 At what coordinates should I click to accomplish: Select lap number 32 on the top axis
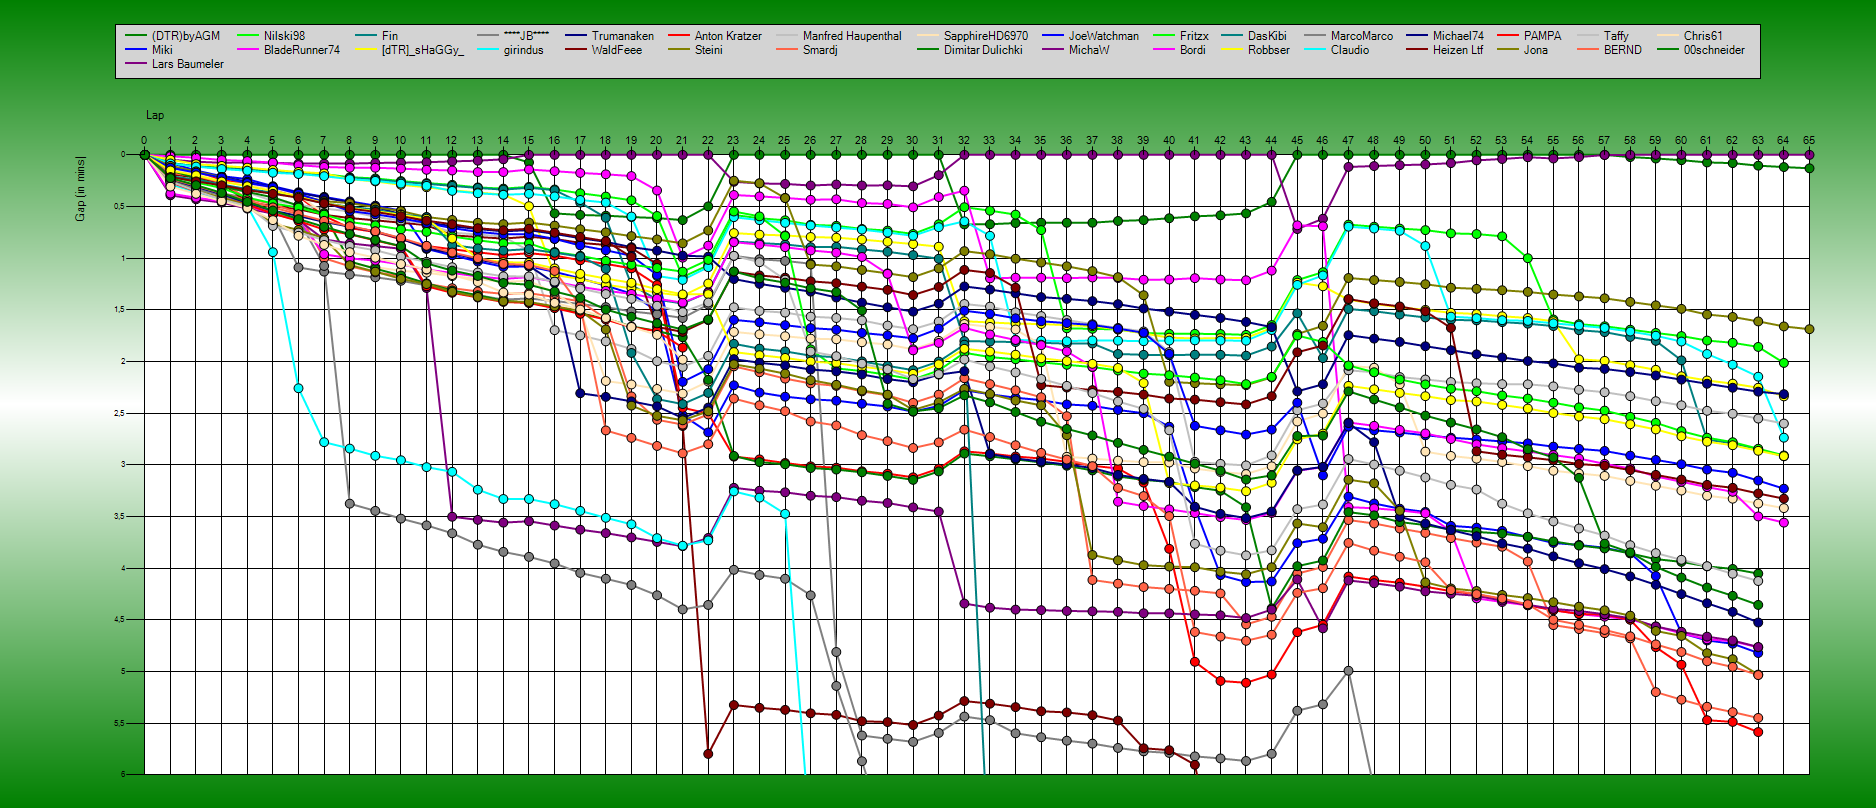(963, 141)
